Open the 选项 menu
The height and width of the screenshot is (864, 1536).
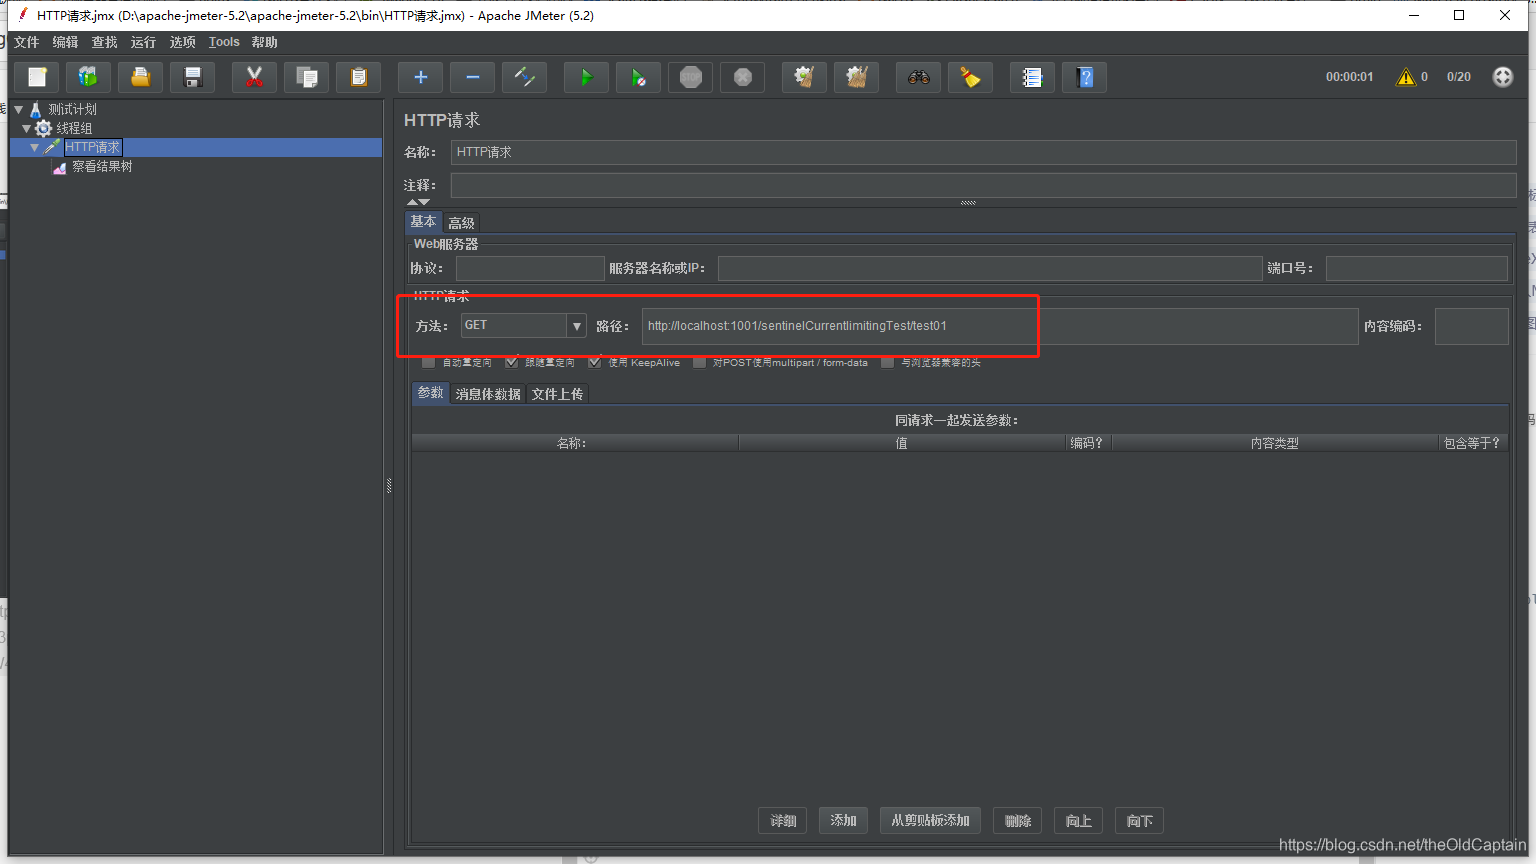click(182, 42)
